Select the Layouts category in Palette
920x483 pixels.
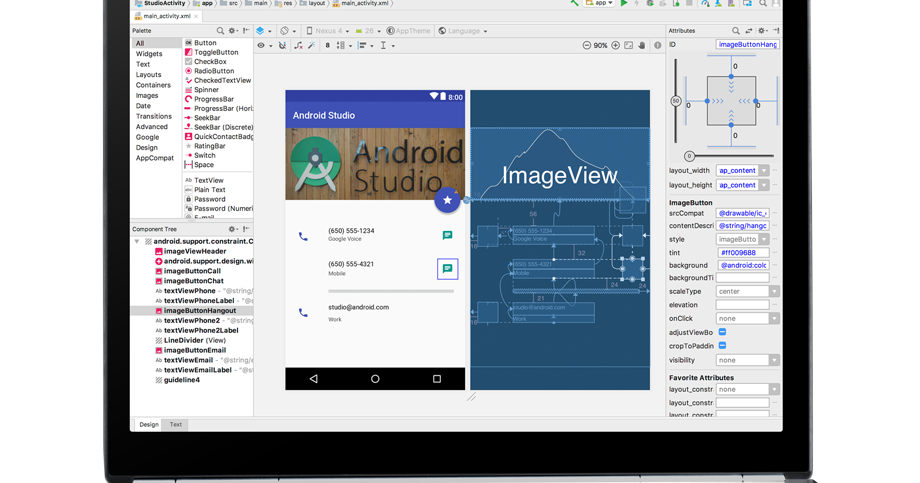(x=149, y=75)
